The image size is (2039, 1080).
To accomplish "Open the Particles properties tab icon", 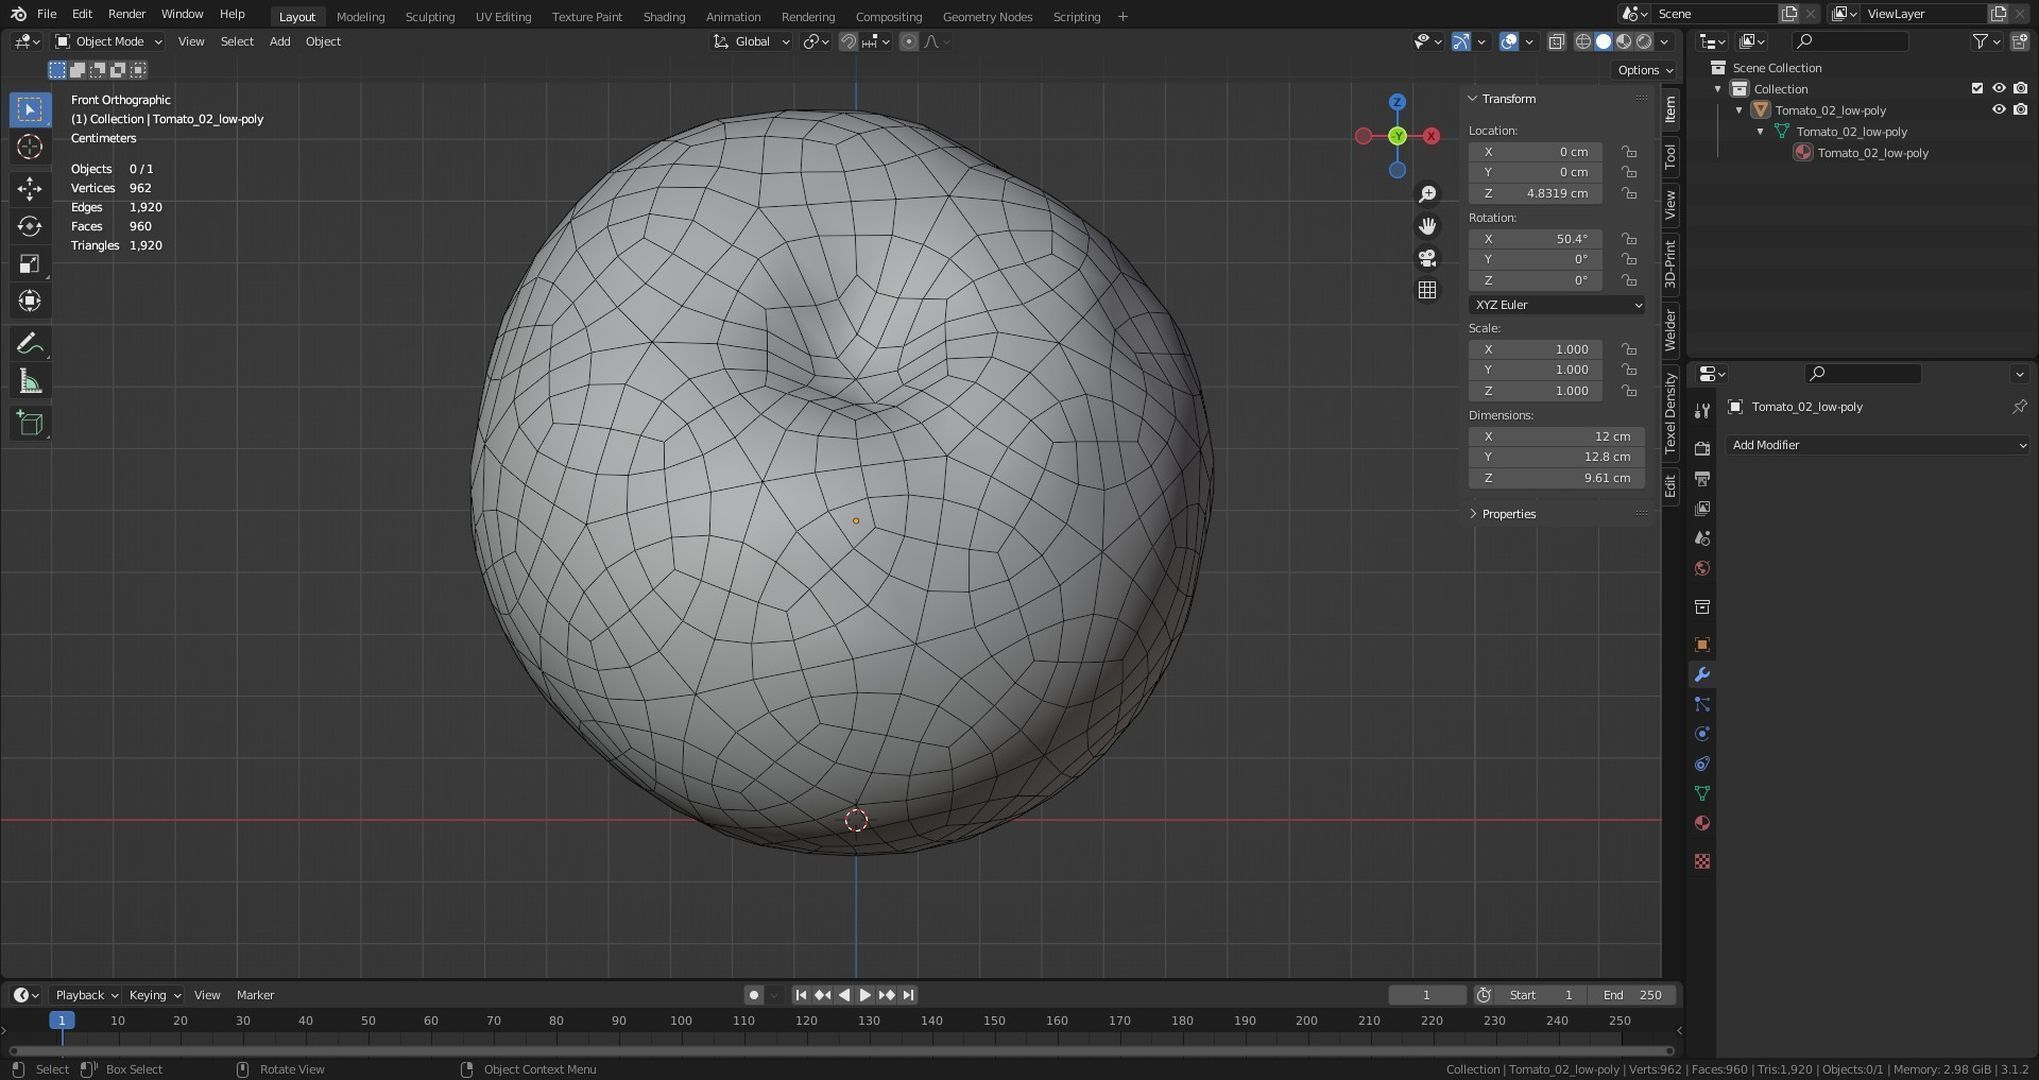I will [x=1702, y=705].
